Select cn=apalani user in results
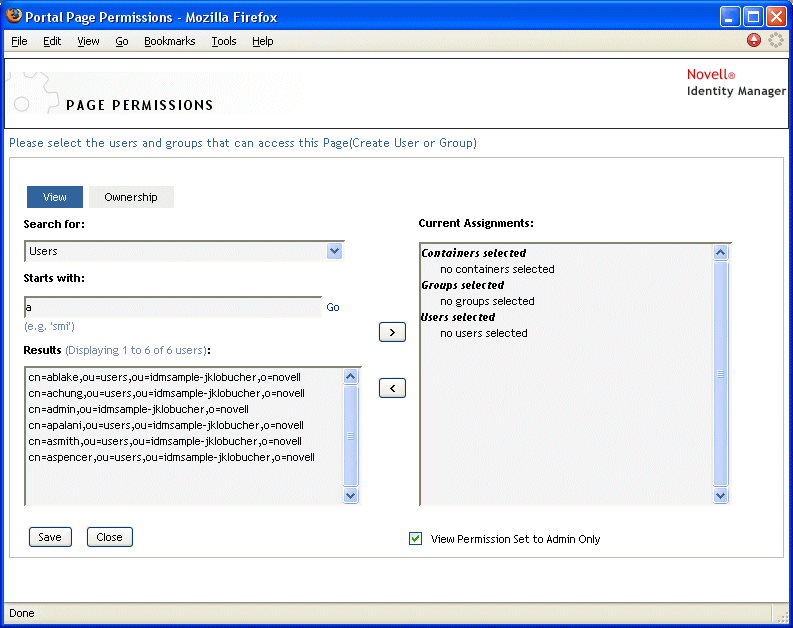 pyautogui.click(x=166, y=425)
